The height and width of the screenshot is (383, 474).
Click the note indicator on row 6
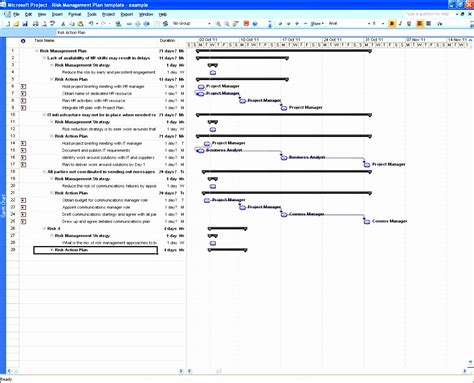coord(23,87)
